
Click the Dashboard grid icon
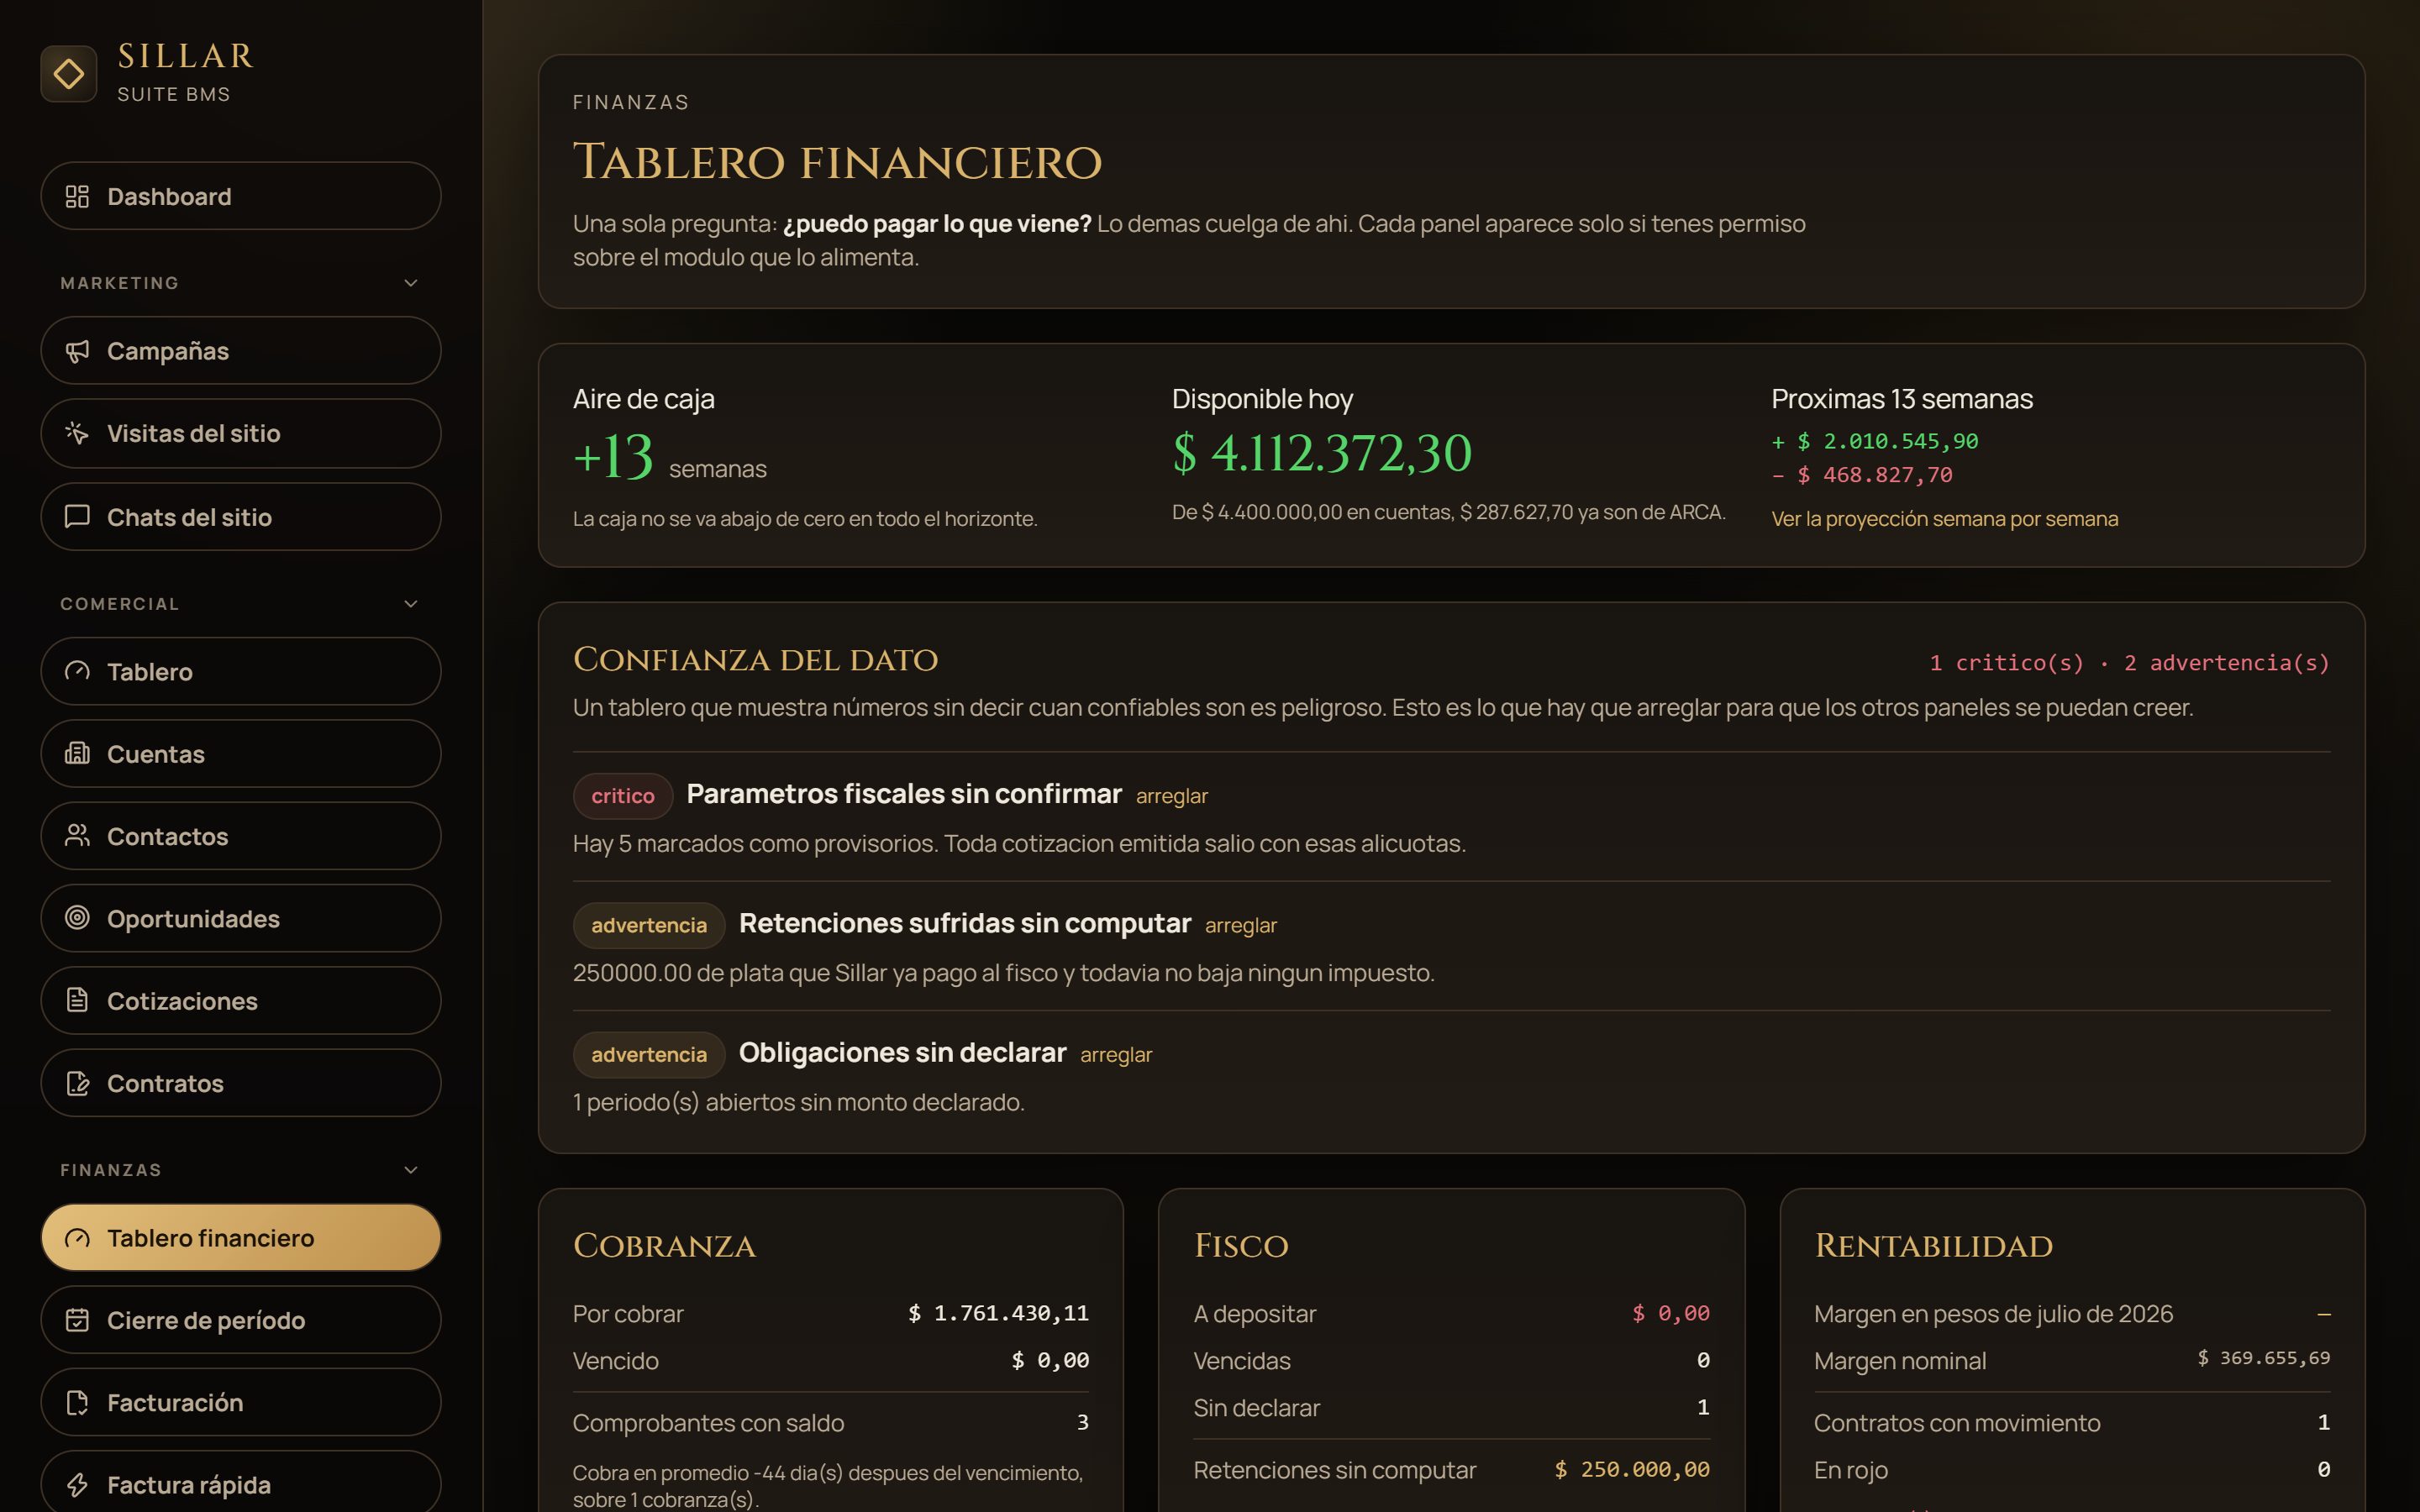77,196
